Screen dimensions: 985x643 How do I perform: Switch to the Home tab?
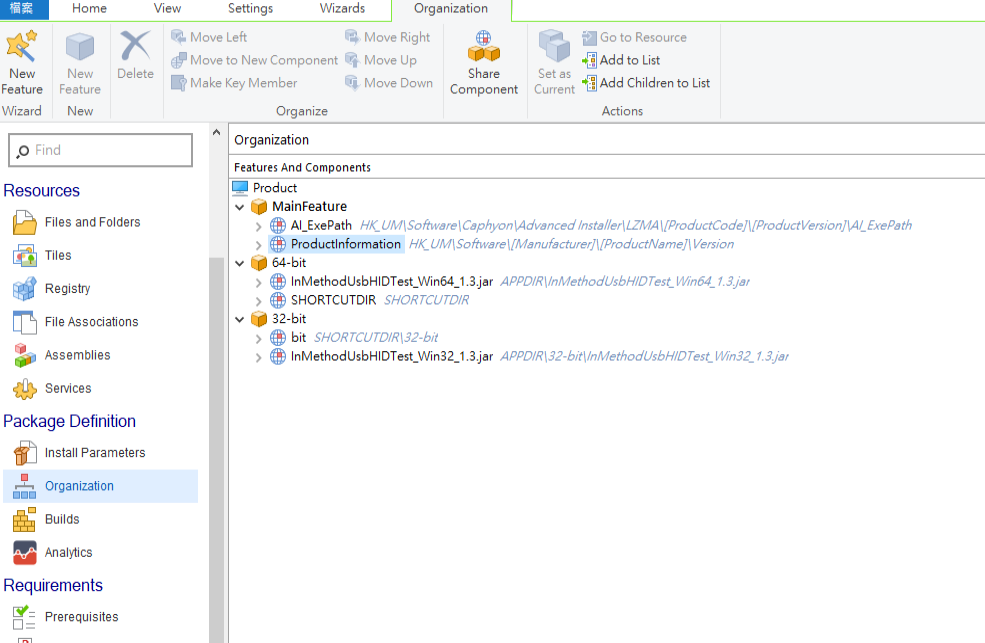click(x=89, y=8)
